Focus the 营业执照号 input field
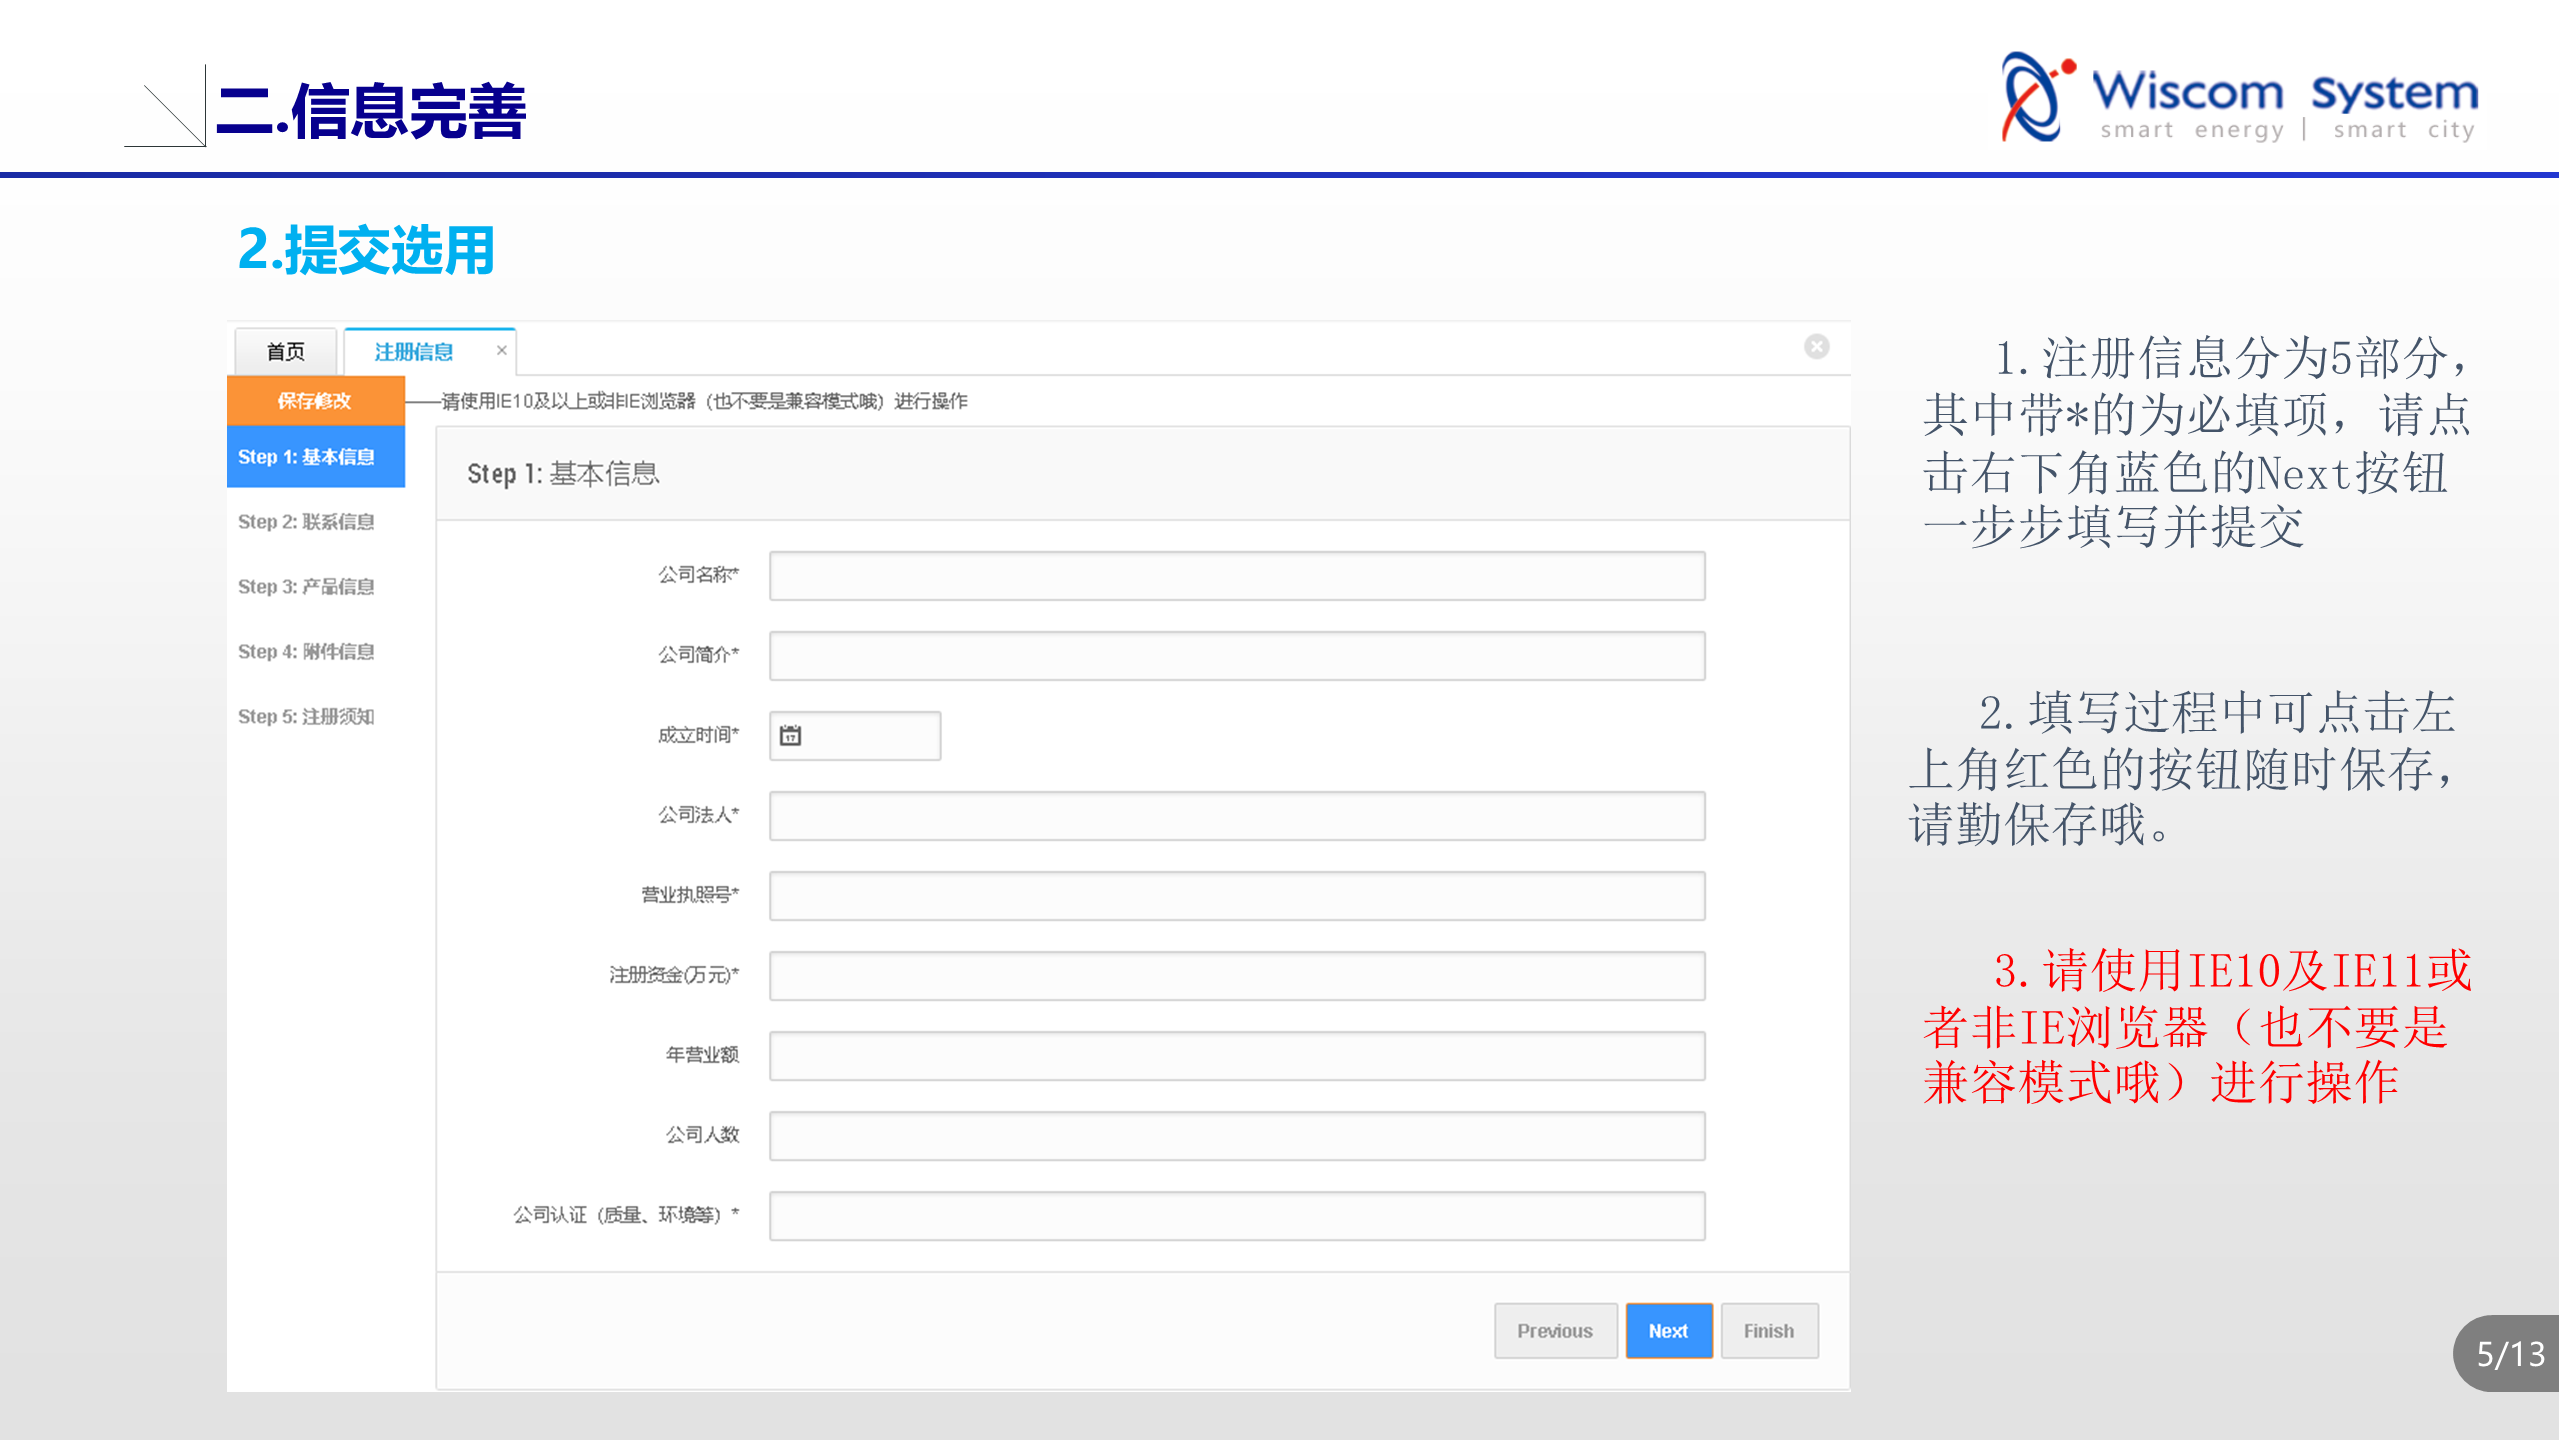Screen dimensions: 2559x1440 [1236, 896]
